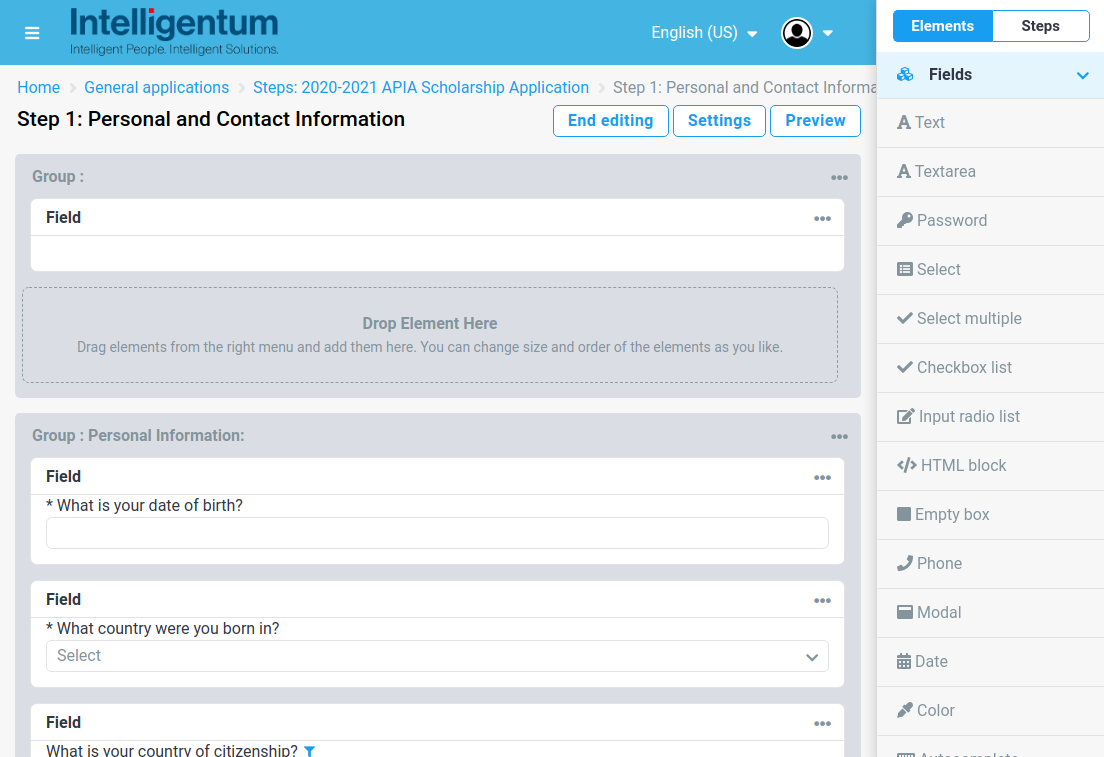Open Steps: 2020-2021 APIA Scholarship Application breadcrumb

pyautogui.click(x=421, y=87)
